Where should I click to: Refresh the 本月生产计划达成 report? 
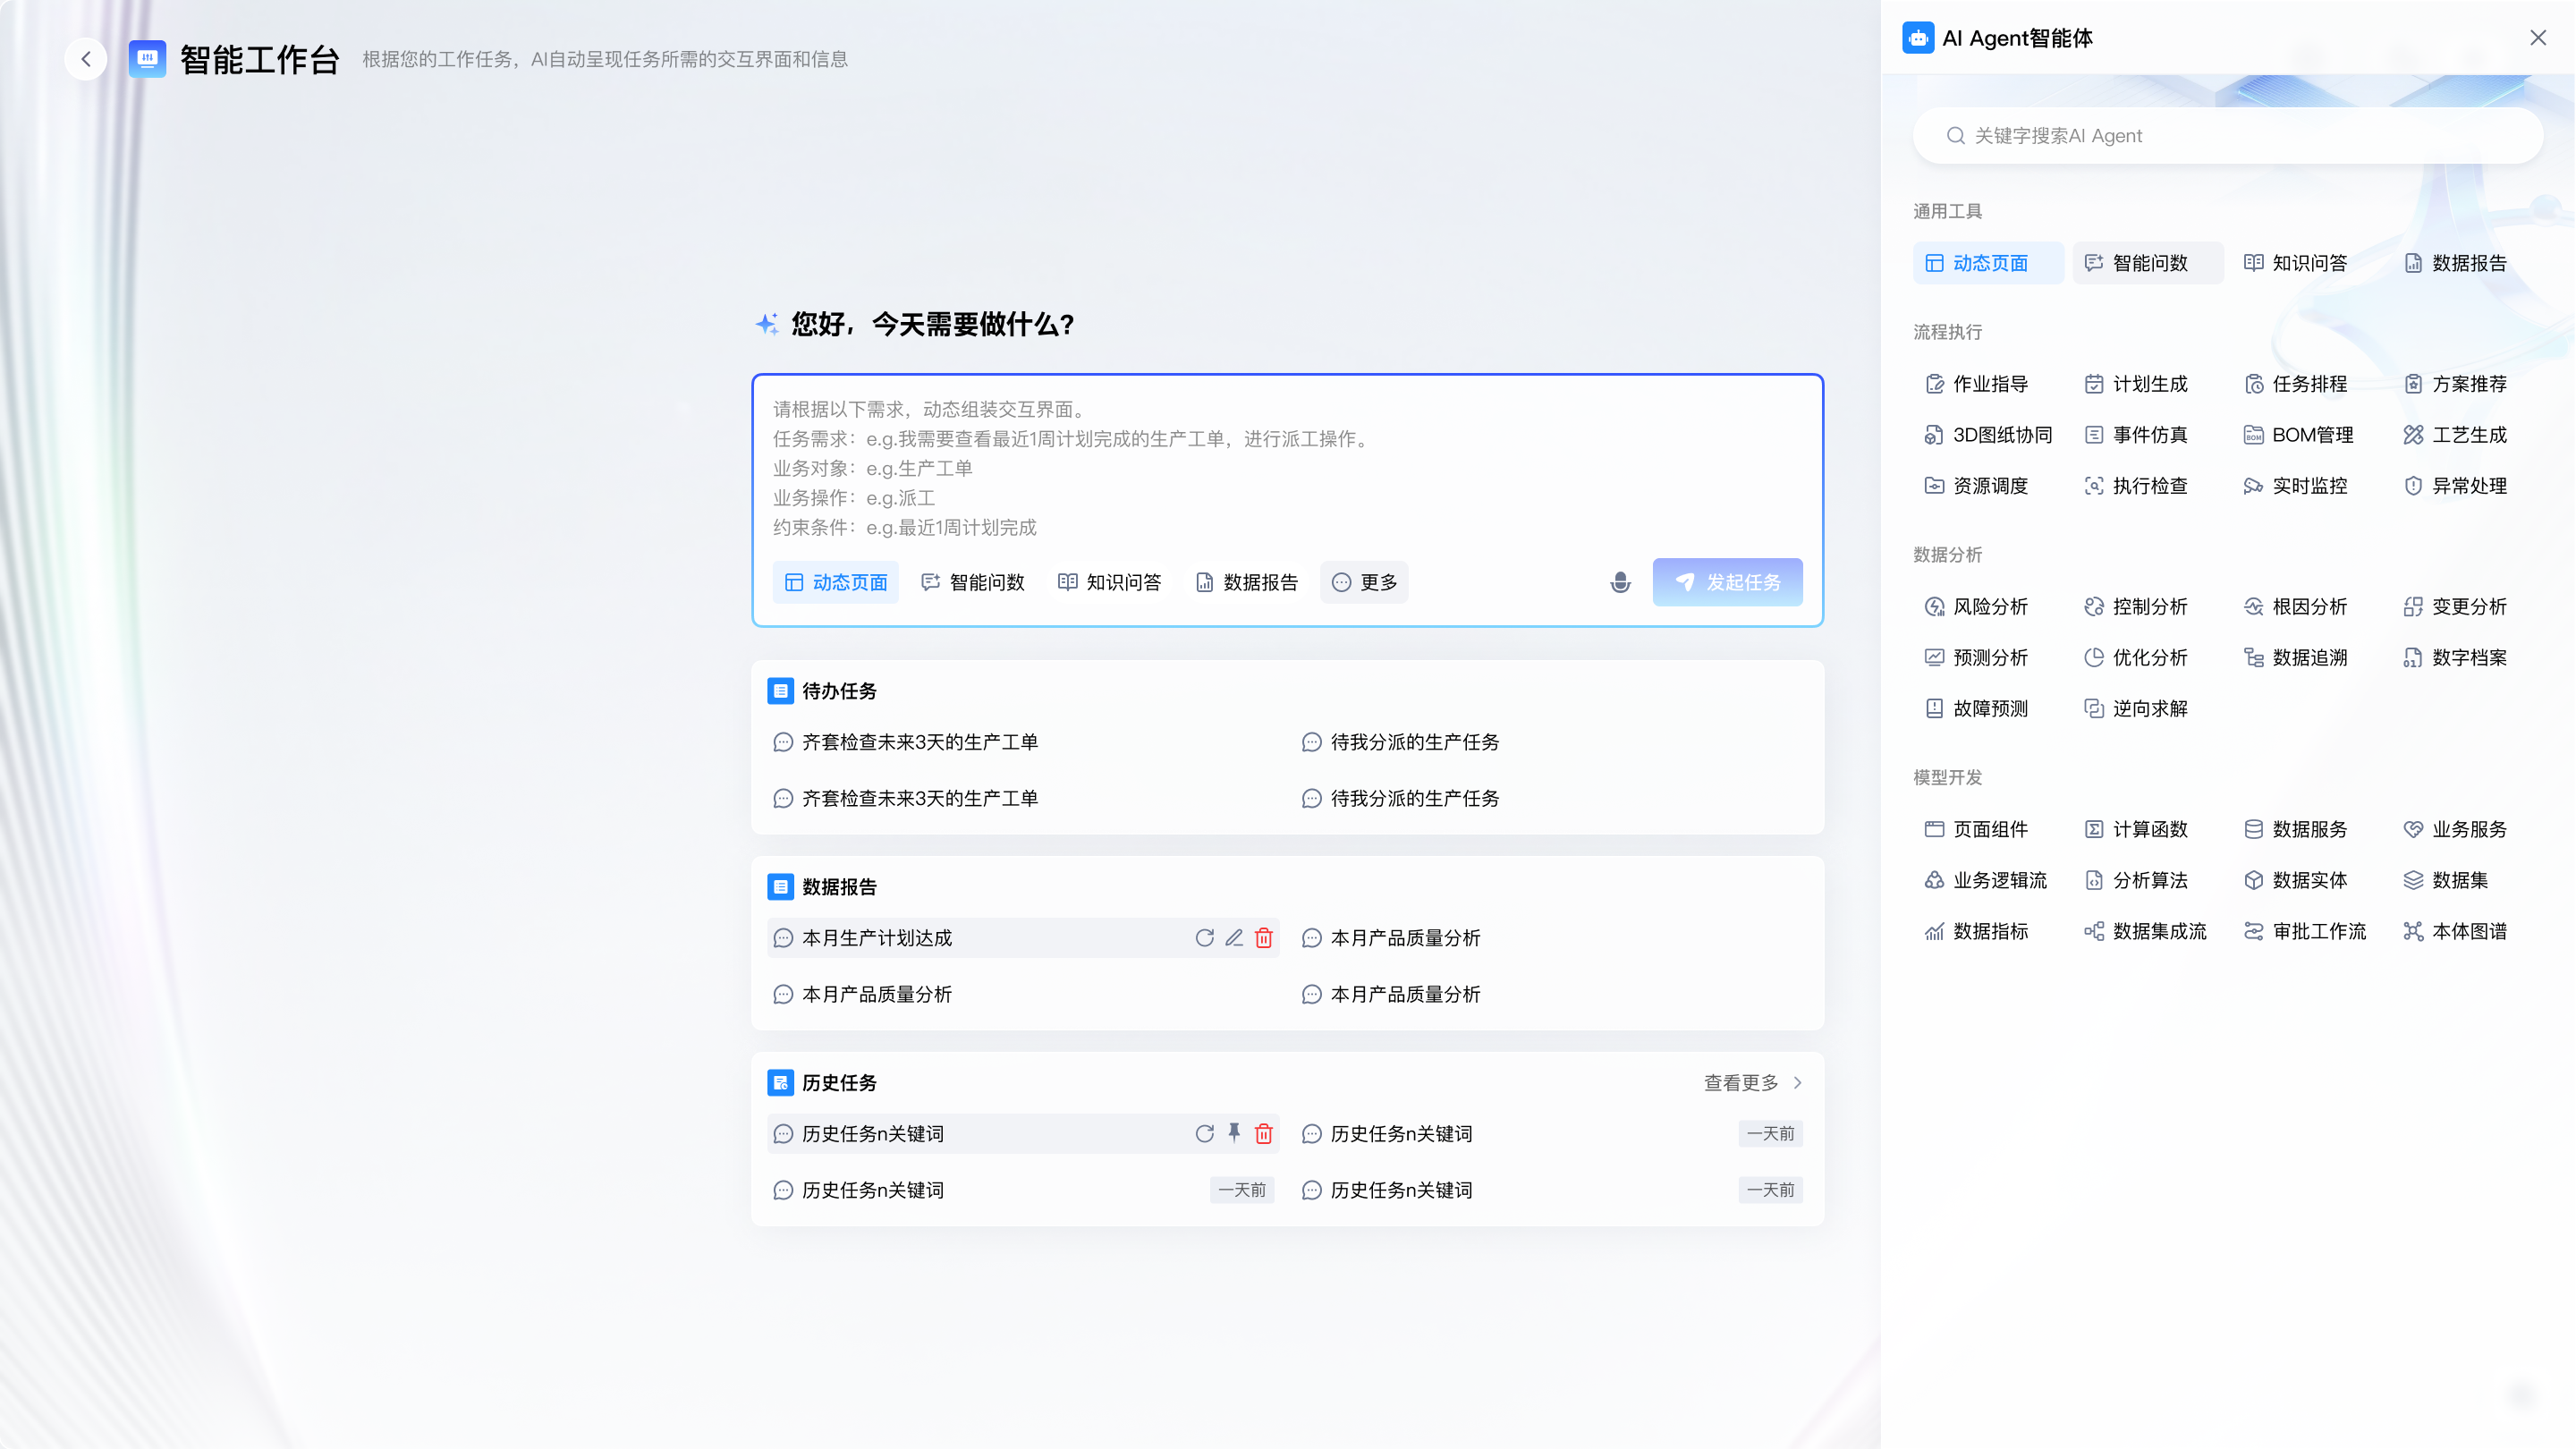[x=1204, y=938]
